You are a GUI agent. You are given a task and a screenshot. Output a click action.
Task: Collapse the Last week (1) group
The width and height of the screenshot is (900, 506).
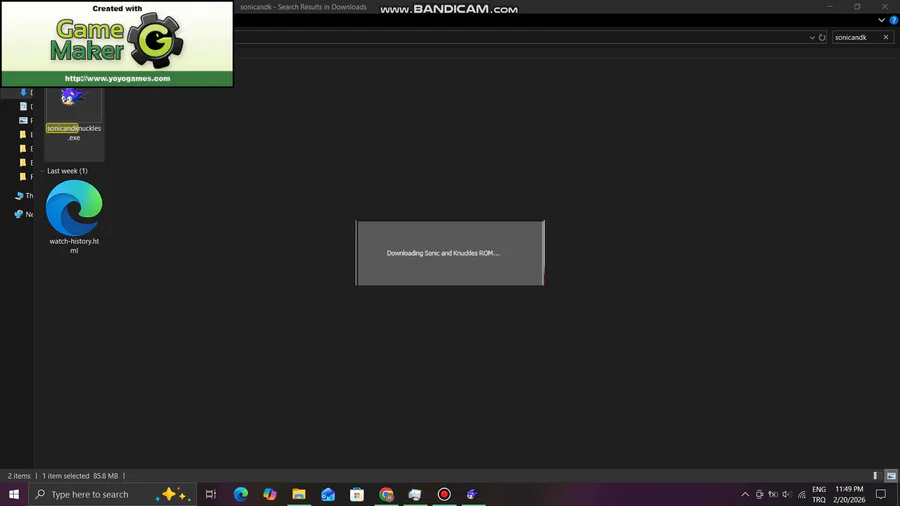42,171
